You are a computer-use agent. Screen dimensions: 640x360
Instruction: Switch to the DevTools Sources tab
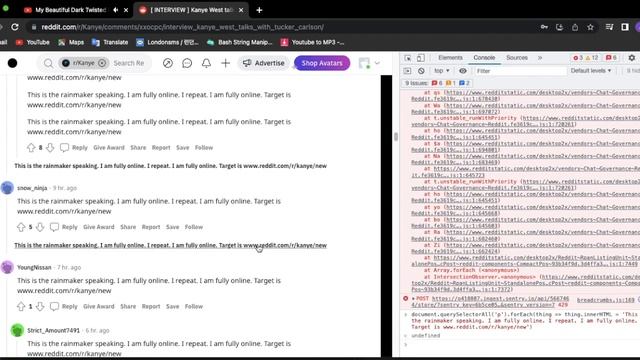click(517, 58)
